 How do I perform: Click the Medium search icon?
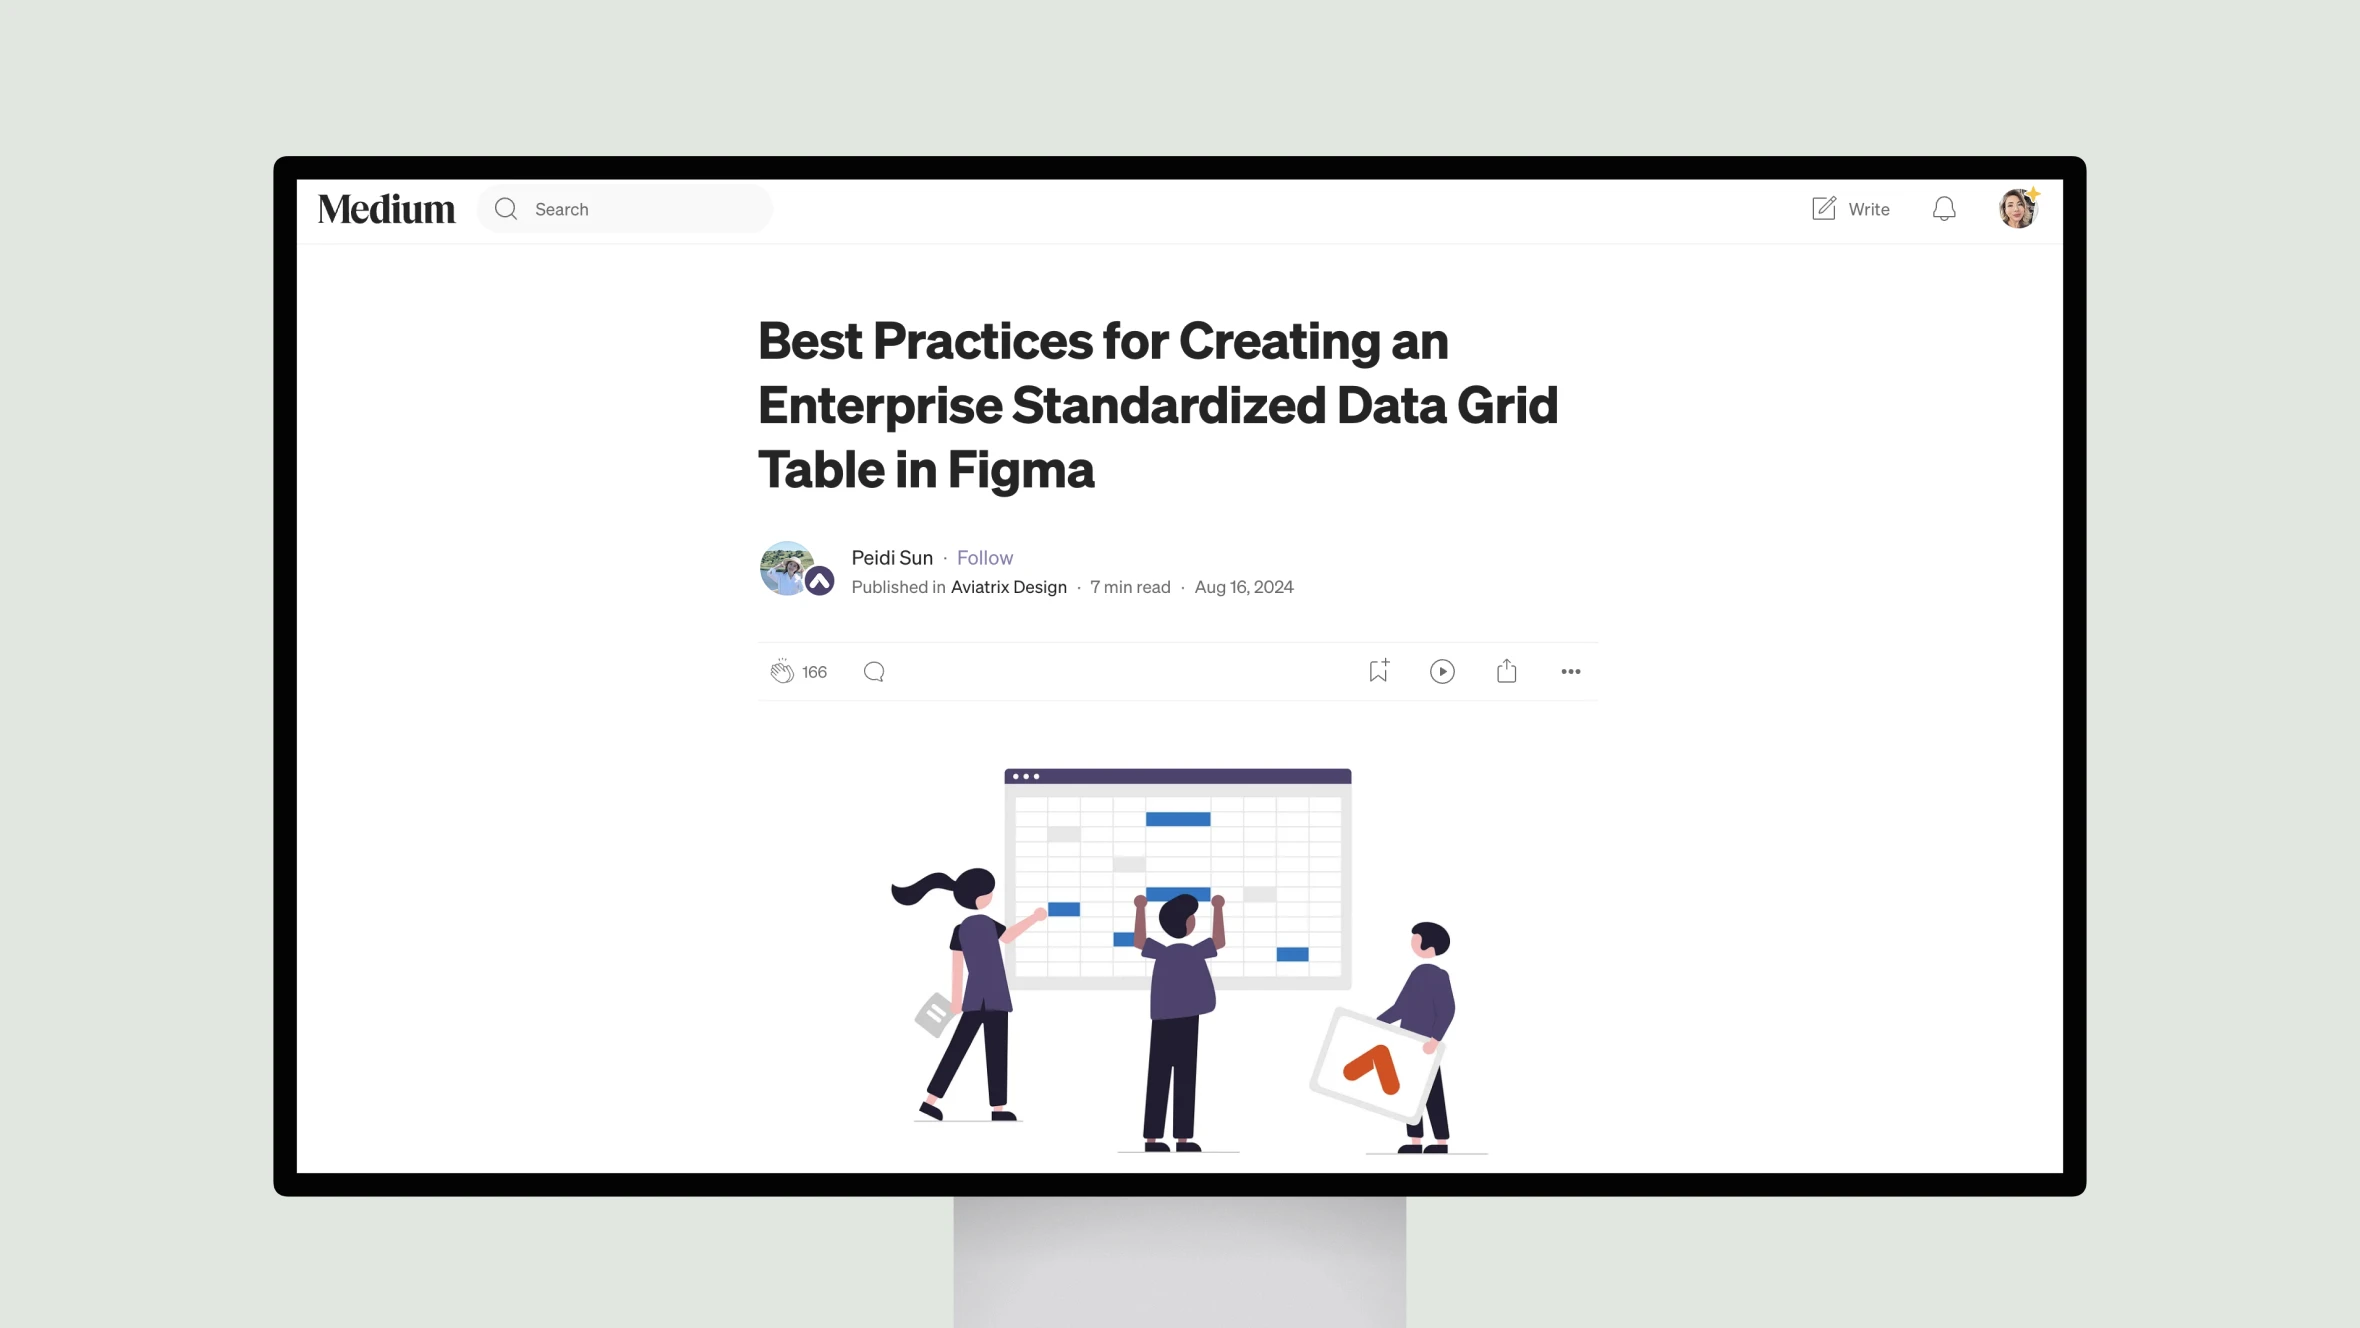[x=506, y=208]
